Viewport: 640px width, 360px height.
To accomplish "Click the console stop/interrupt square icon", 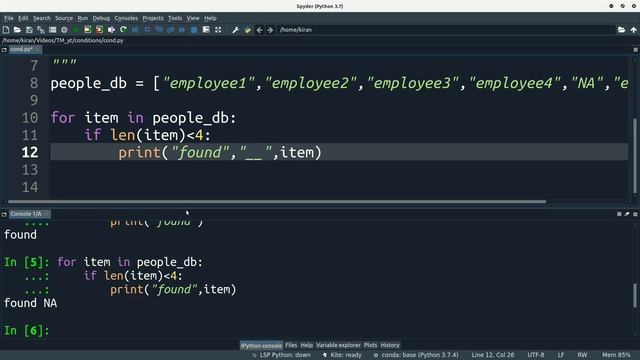I will (619, 214).
